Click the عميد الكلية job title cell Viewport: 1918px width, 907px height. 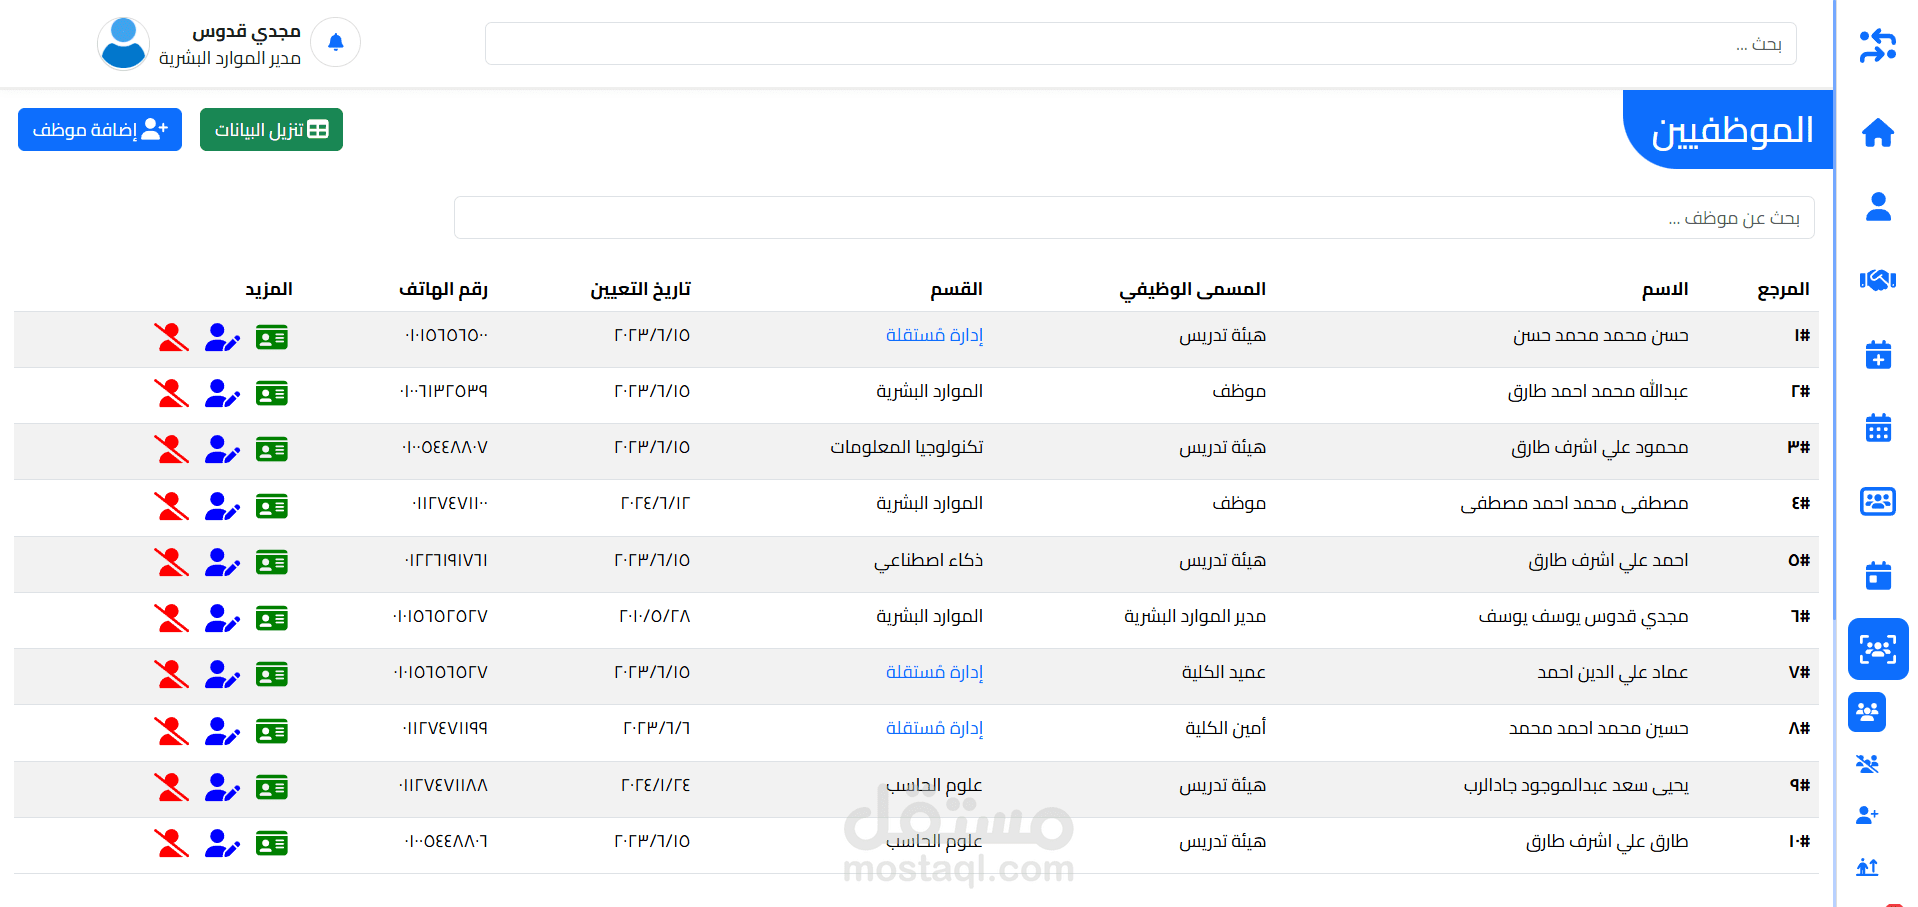[x=1223, y=673]
